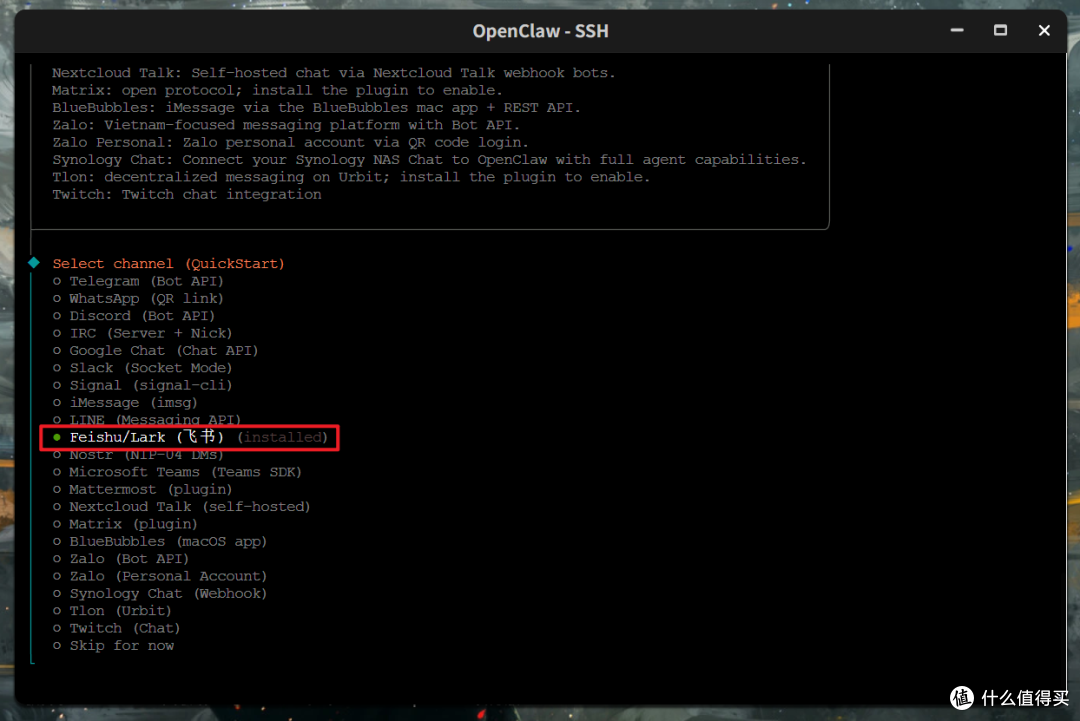Close the OpenClaw - SSH window
The image size is (1080, 721).
coord(1044,30)
